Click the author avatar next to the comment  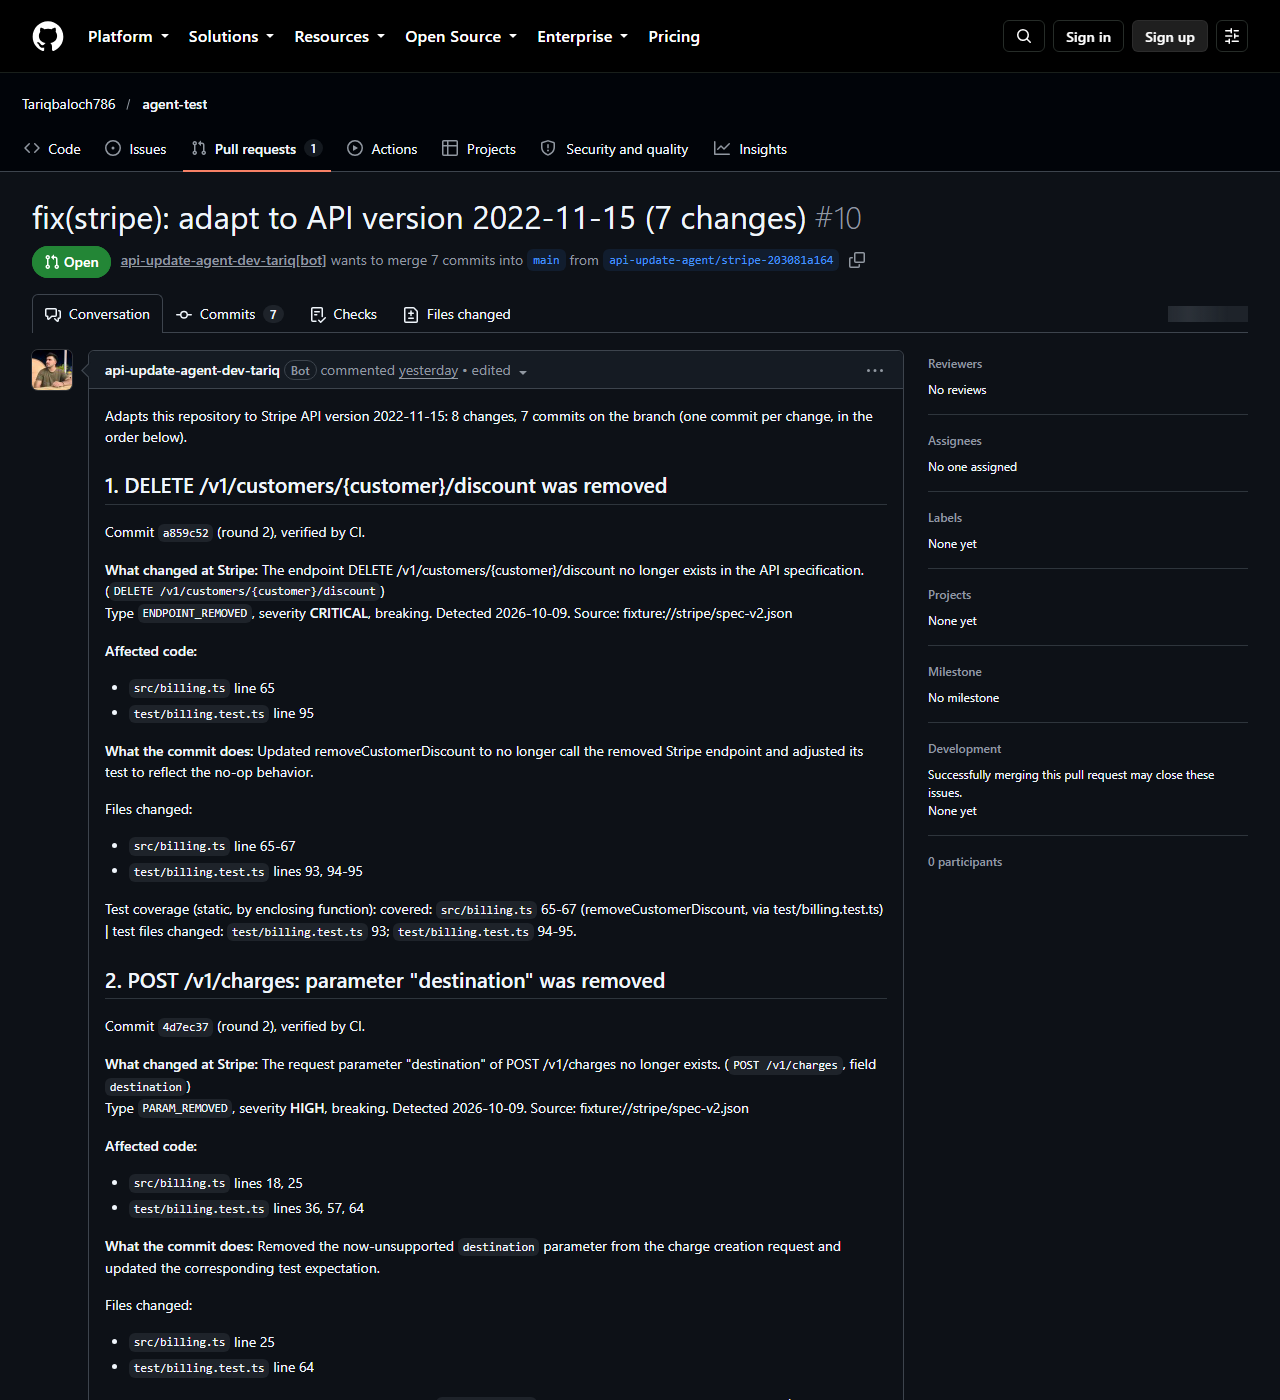point(52,370)
